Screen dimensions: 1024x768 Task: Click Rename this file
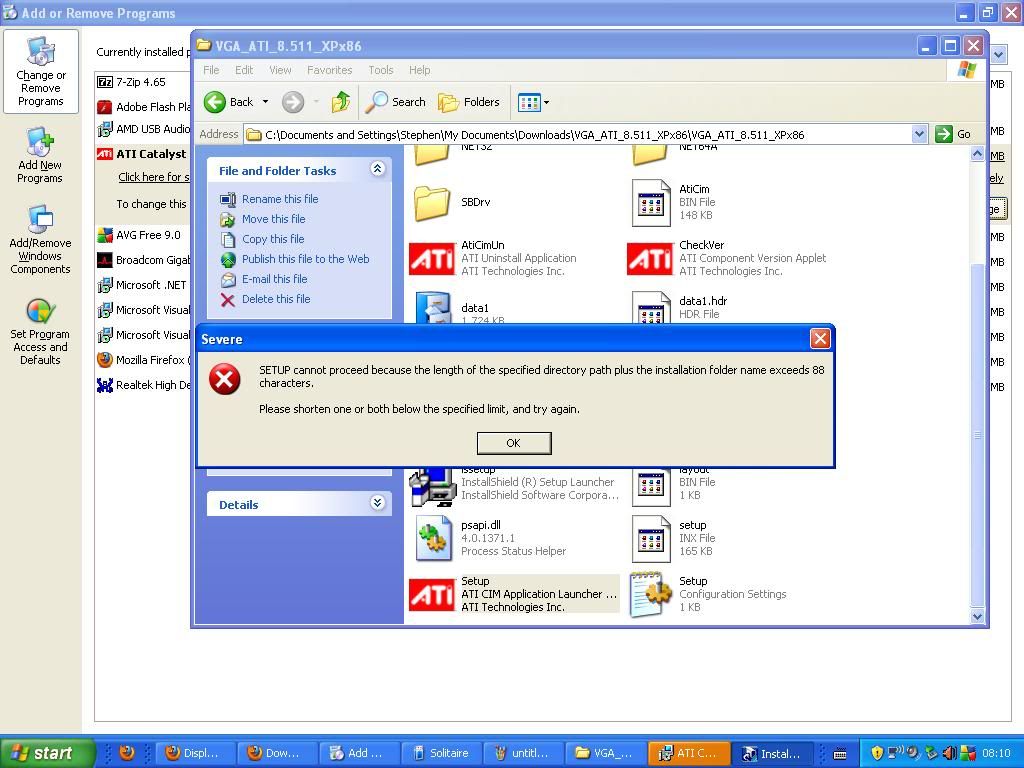point(280,199)
